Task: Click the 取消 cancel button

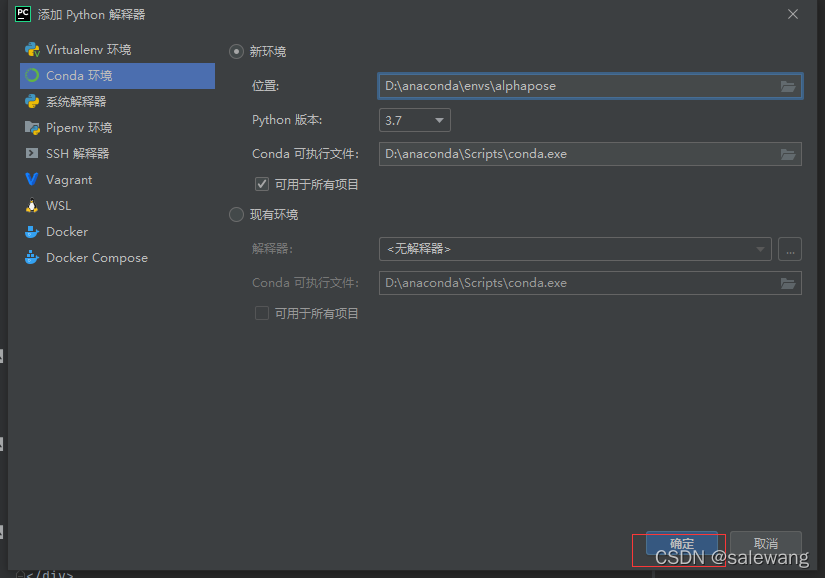Action: coord(766,543)
